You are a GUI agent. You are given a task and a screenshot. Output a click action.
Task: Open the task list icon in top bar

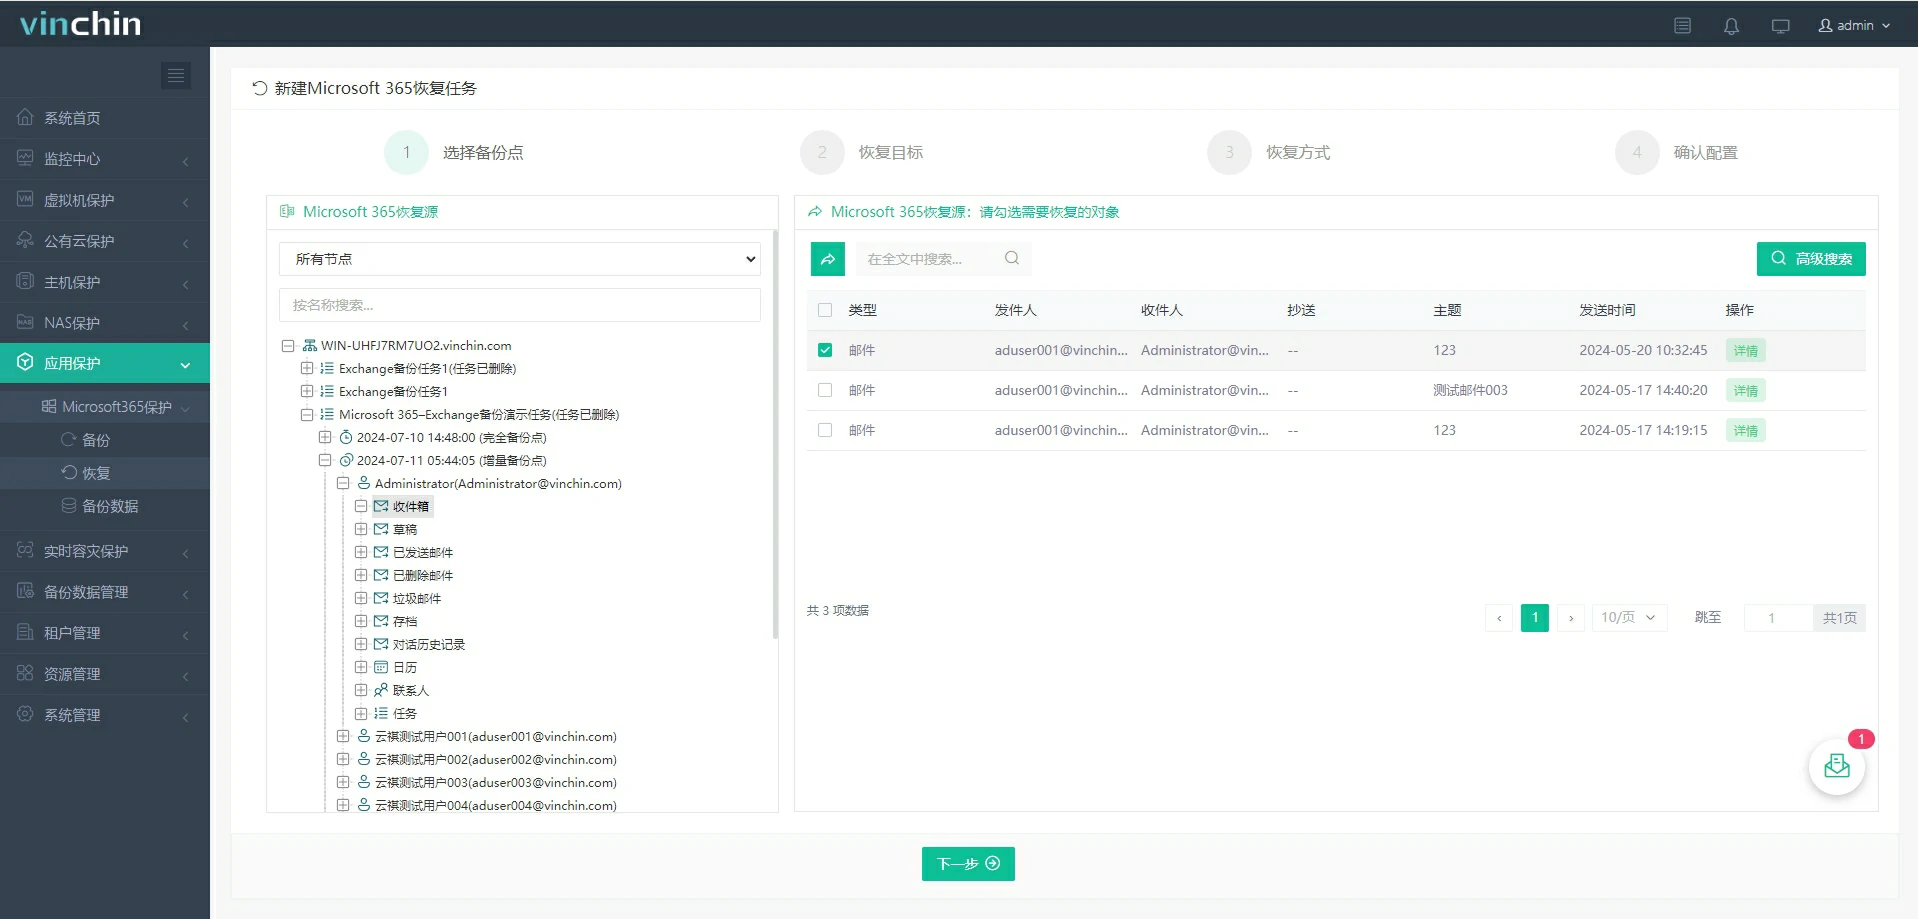point(1683,26)
